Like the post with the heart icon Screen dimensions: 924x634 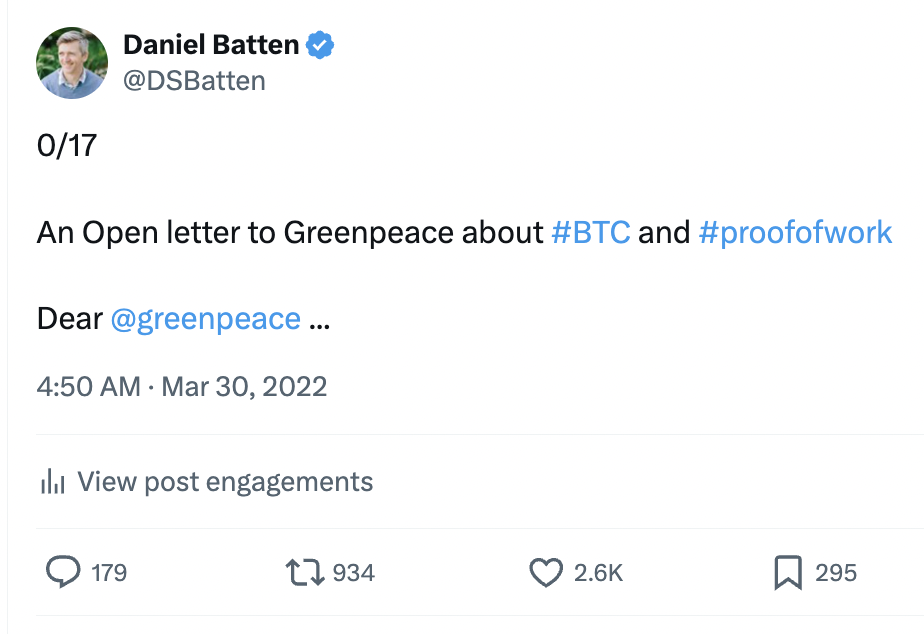(x=546, y=572)
